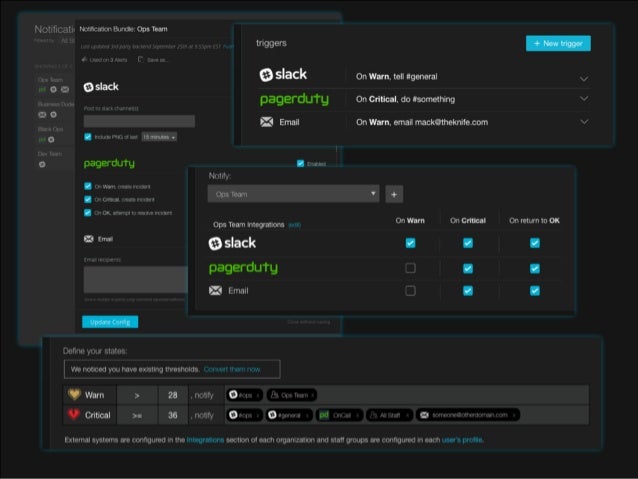Click the email icon under Ops Team sidebar entry
638x479 pixels.
(65, 90)
